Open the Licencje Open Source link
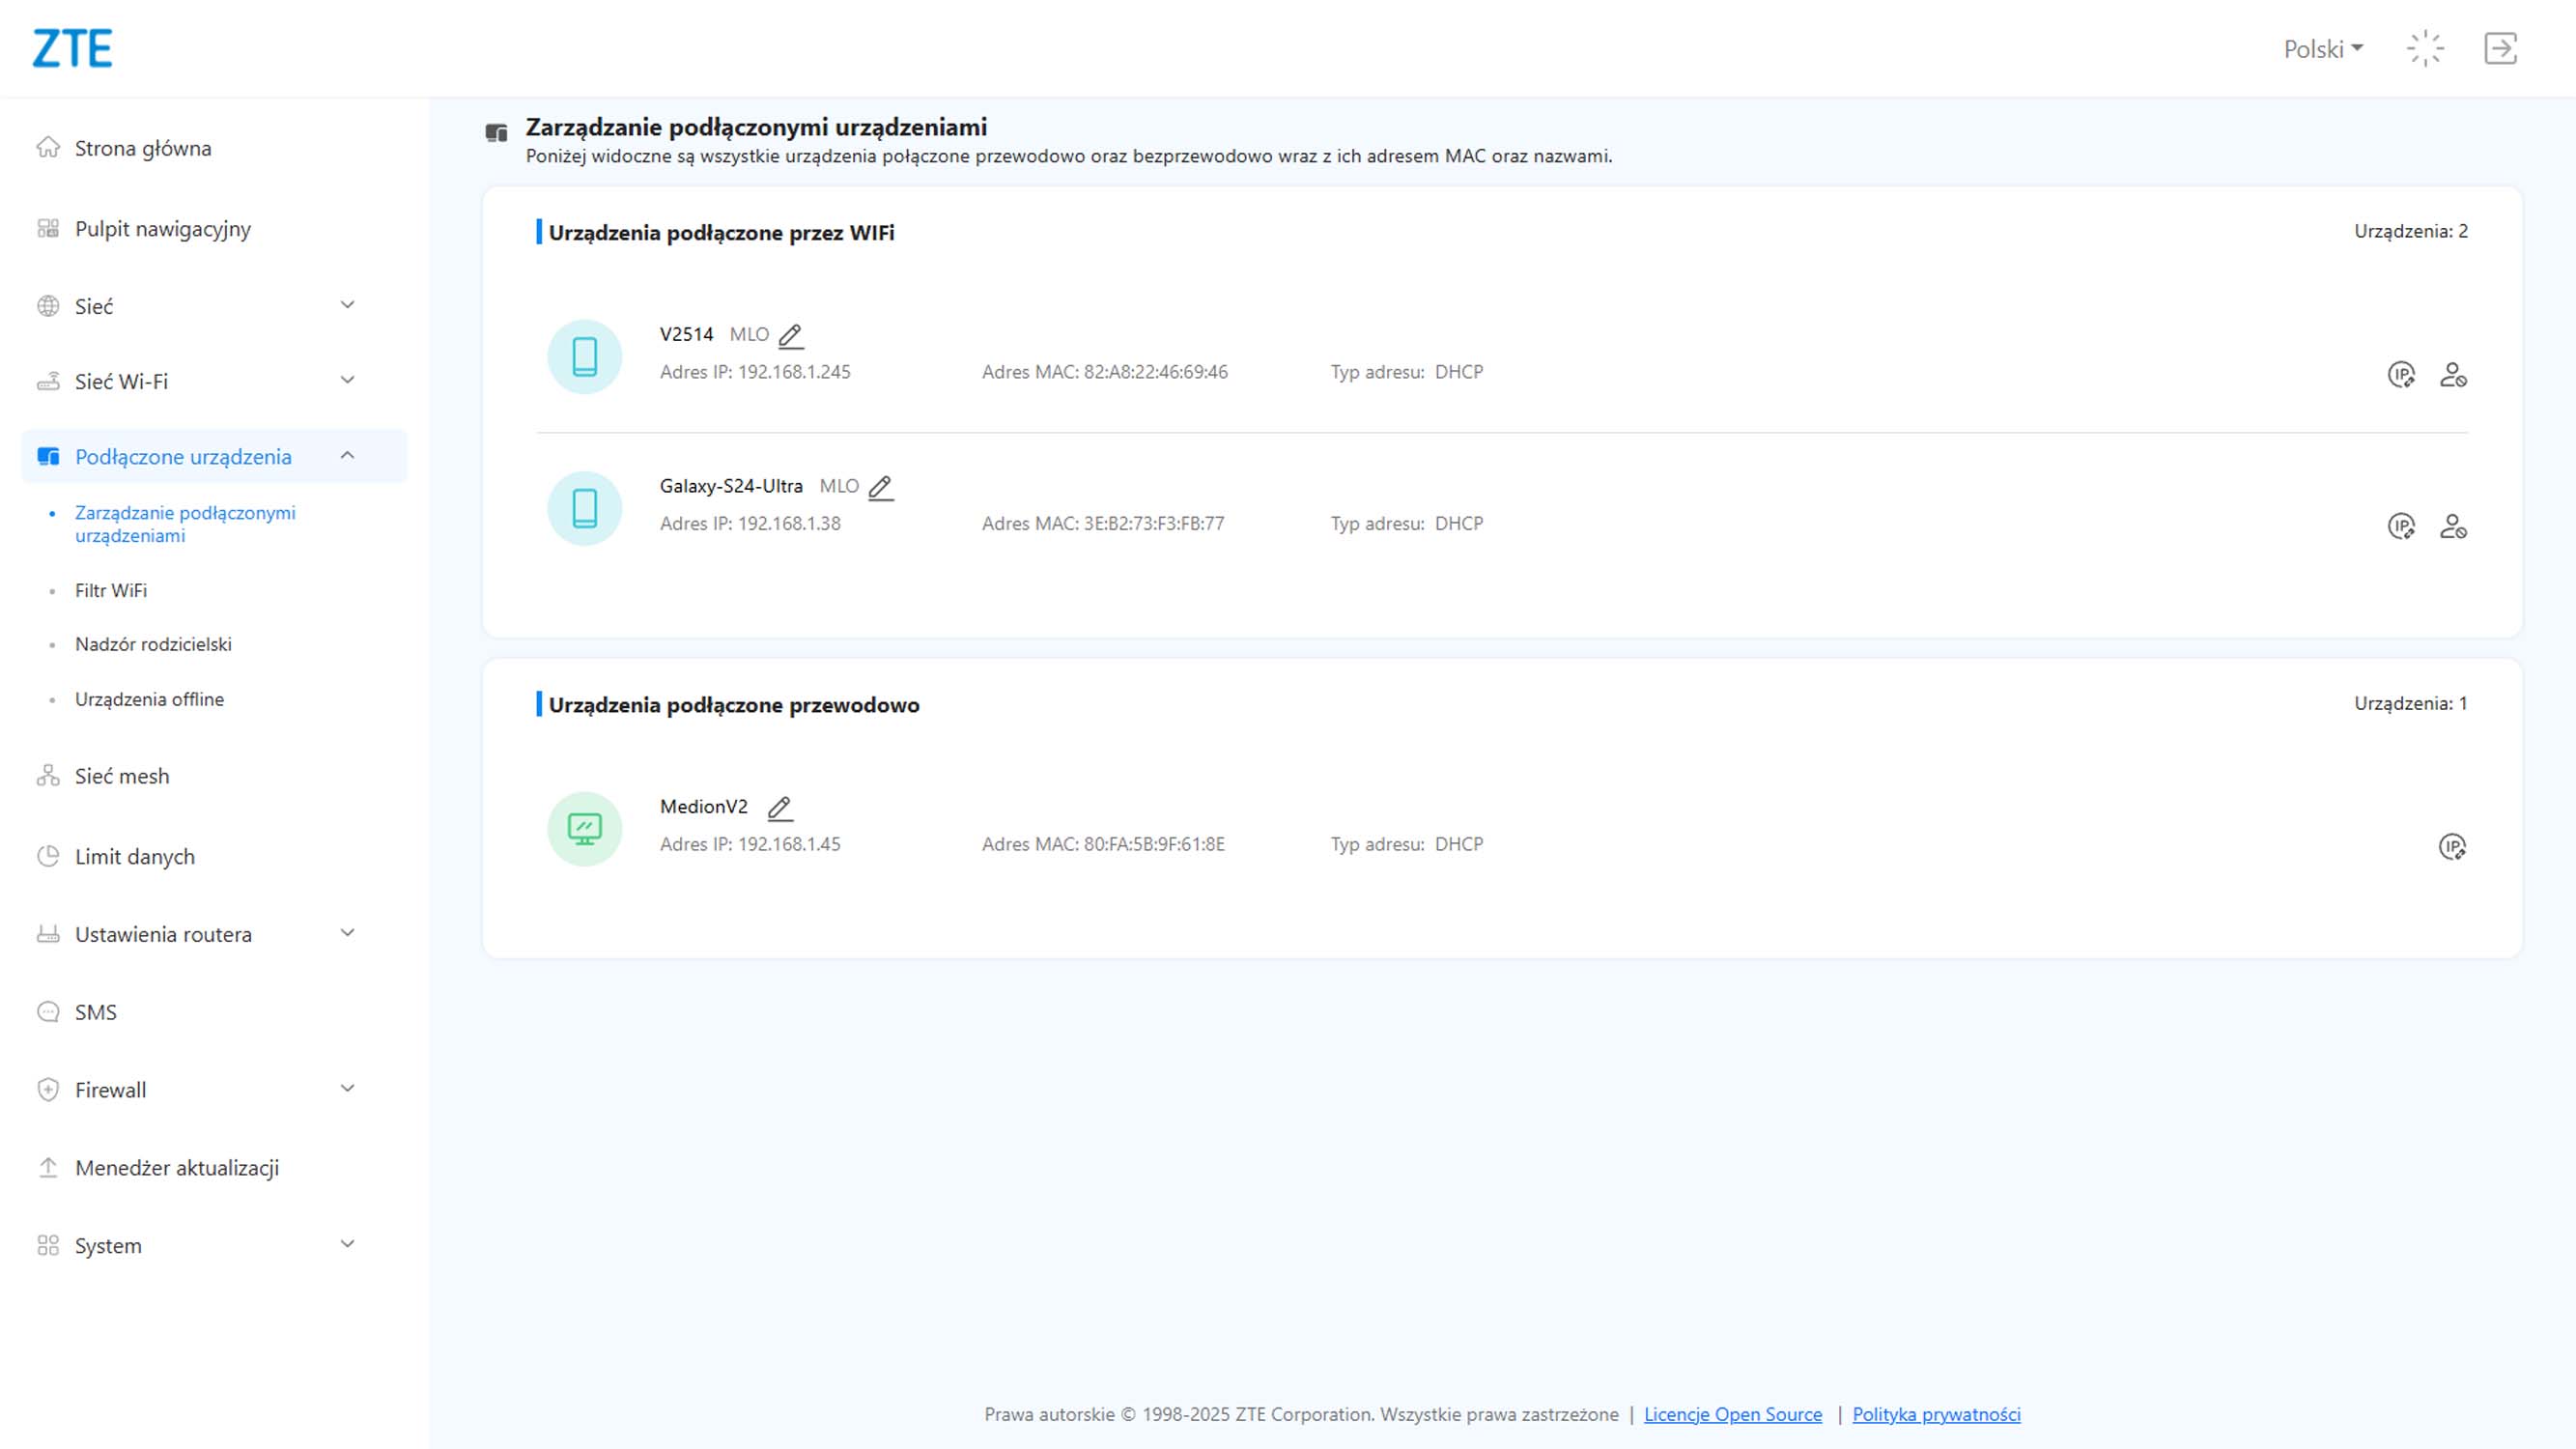The height and width of the screenshot is (1449, 2576). coord(1732,1414)
